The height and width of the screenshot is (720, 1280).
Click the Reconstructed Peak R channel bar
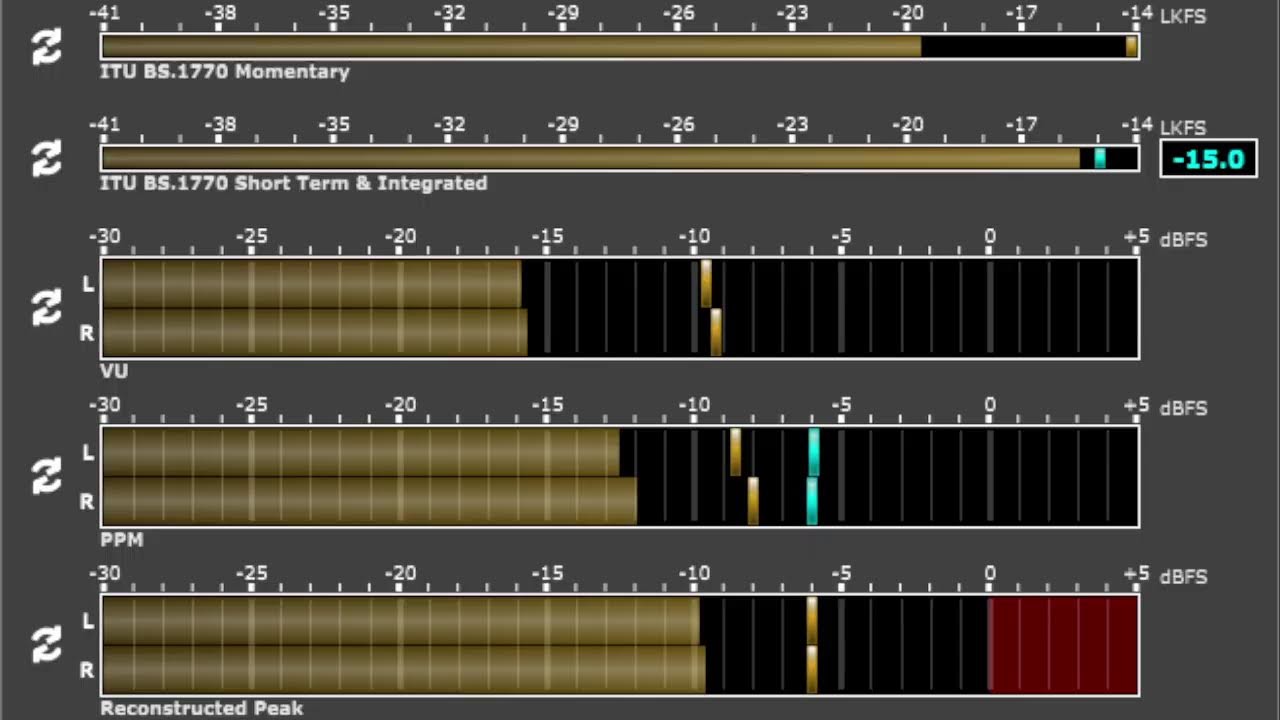[620, 670]
